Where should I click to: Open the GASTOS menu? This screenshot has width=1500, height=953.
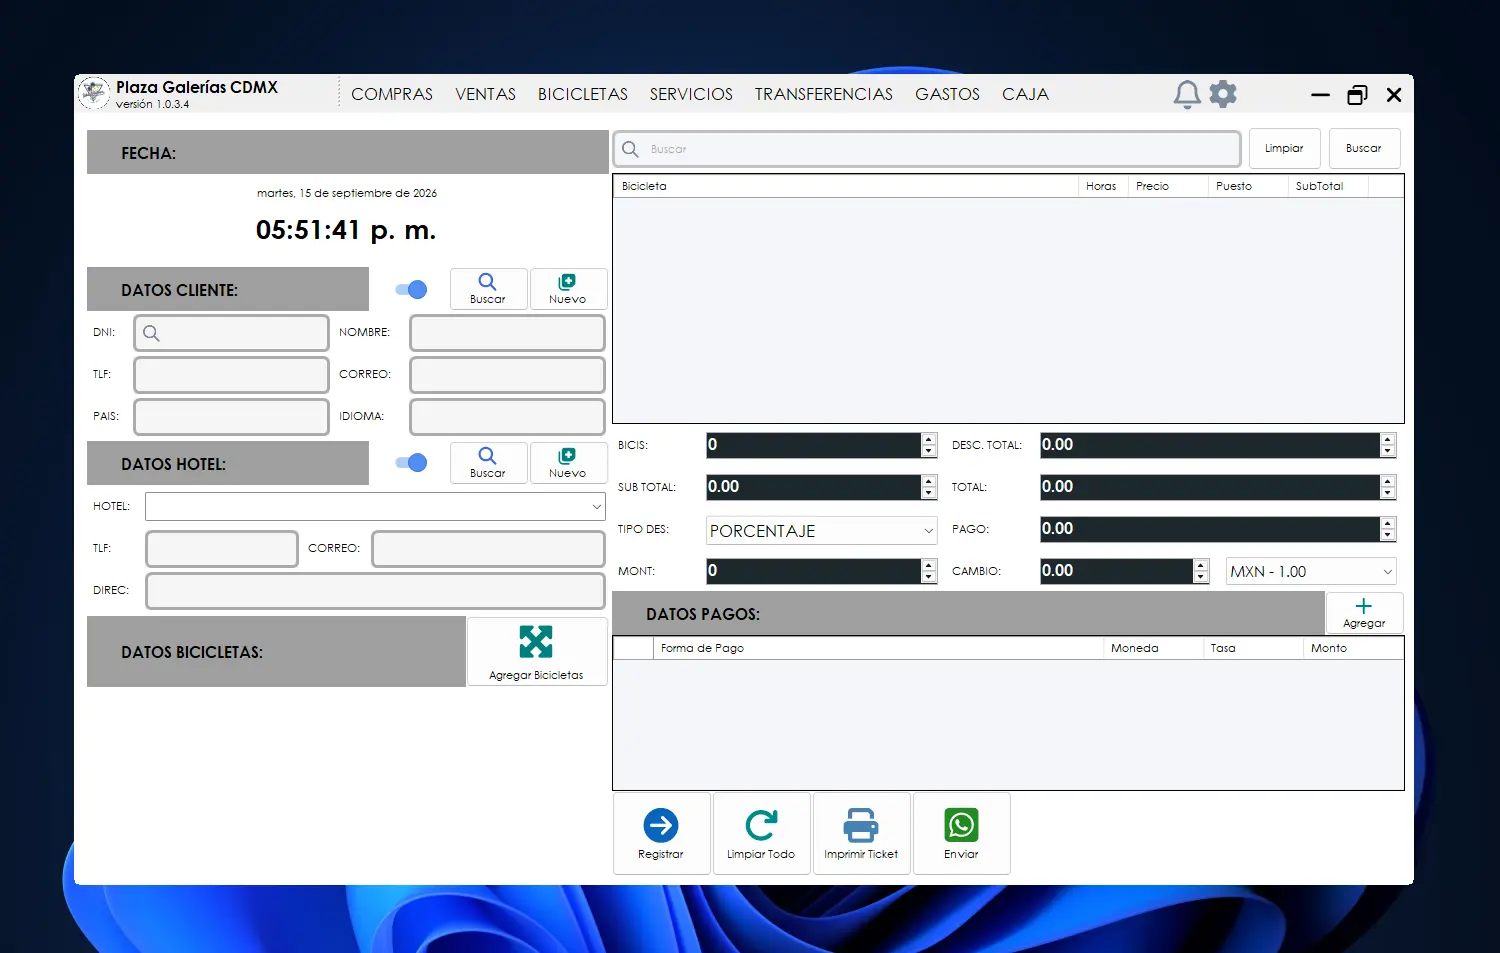coord(948,94)
